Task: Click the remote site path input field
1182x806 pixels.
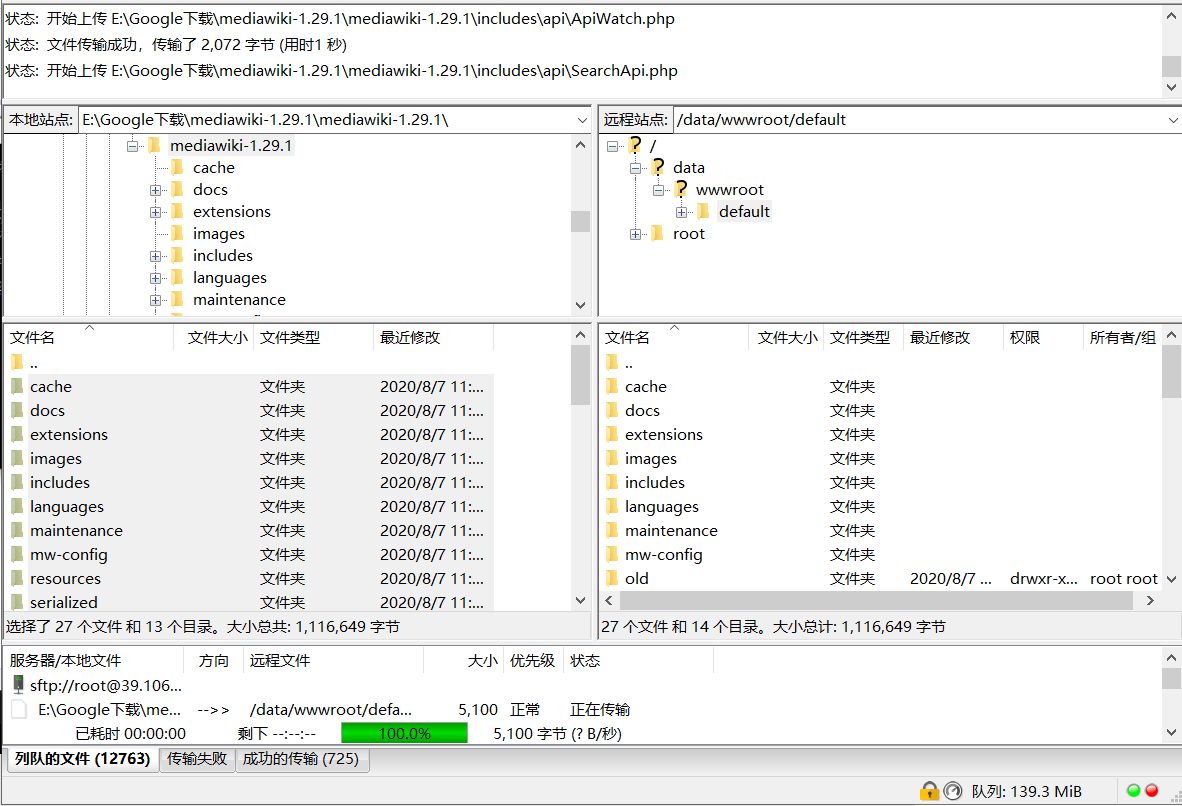Action: (x=919, y=120)
